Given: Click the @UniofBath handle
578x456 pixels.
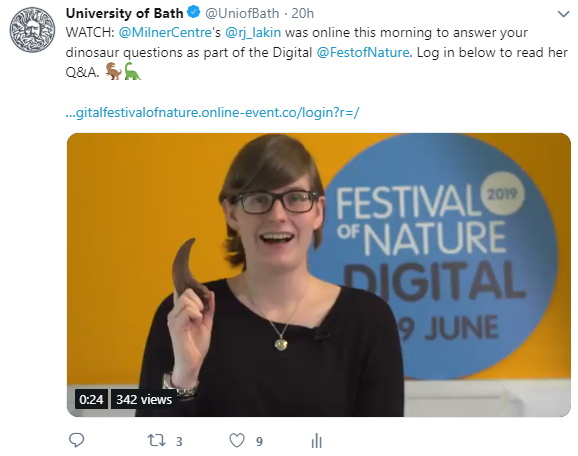Looking at the screenshot, I should pyautogui.click(x=242, y=14).
